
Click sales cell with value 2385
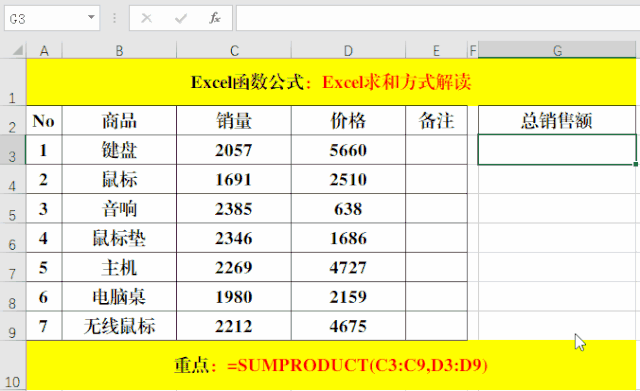click(234, 209)
